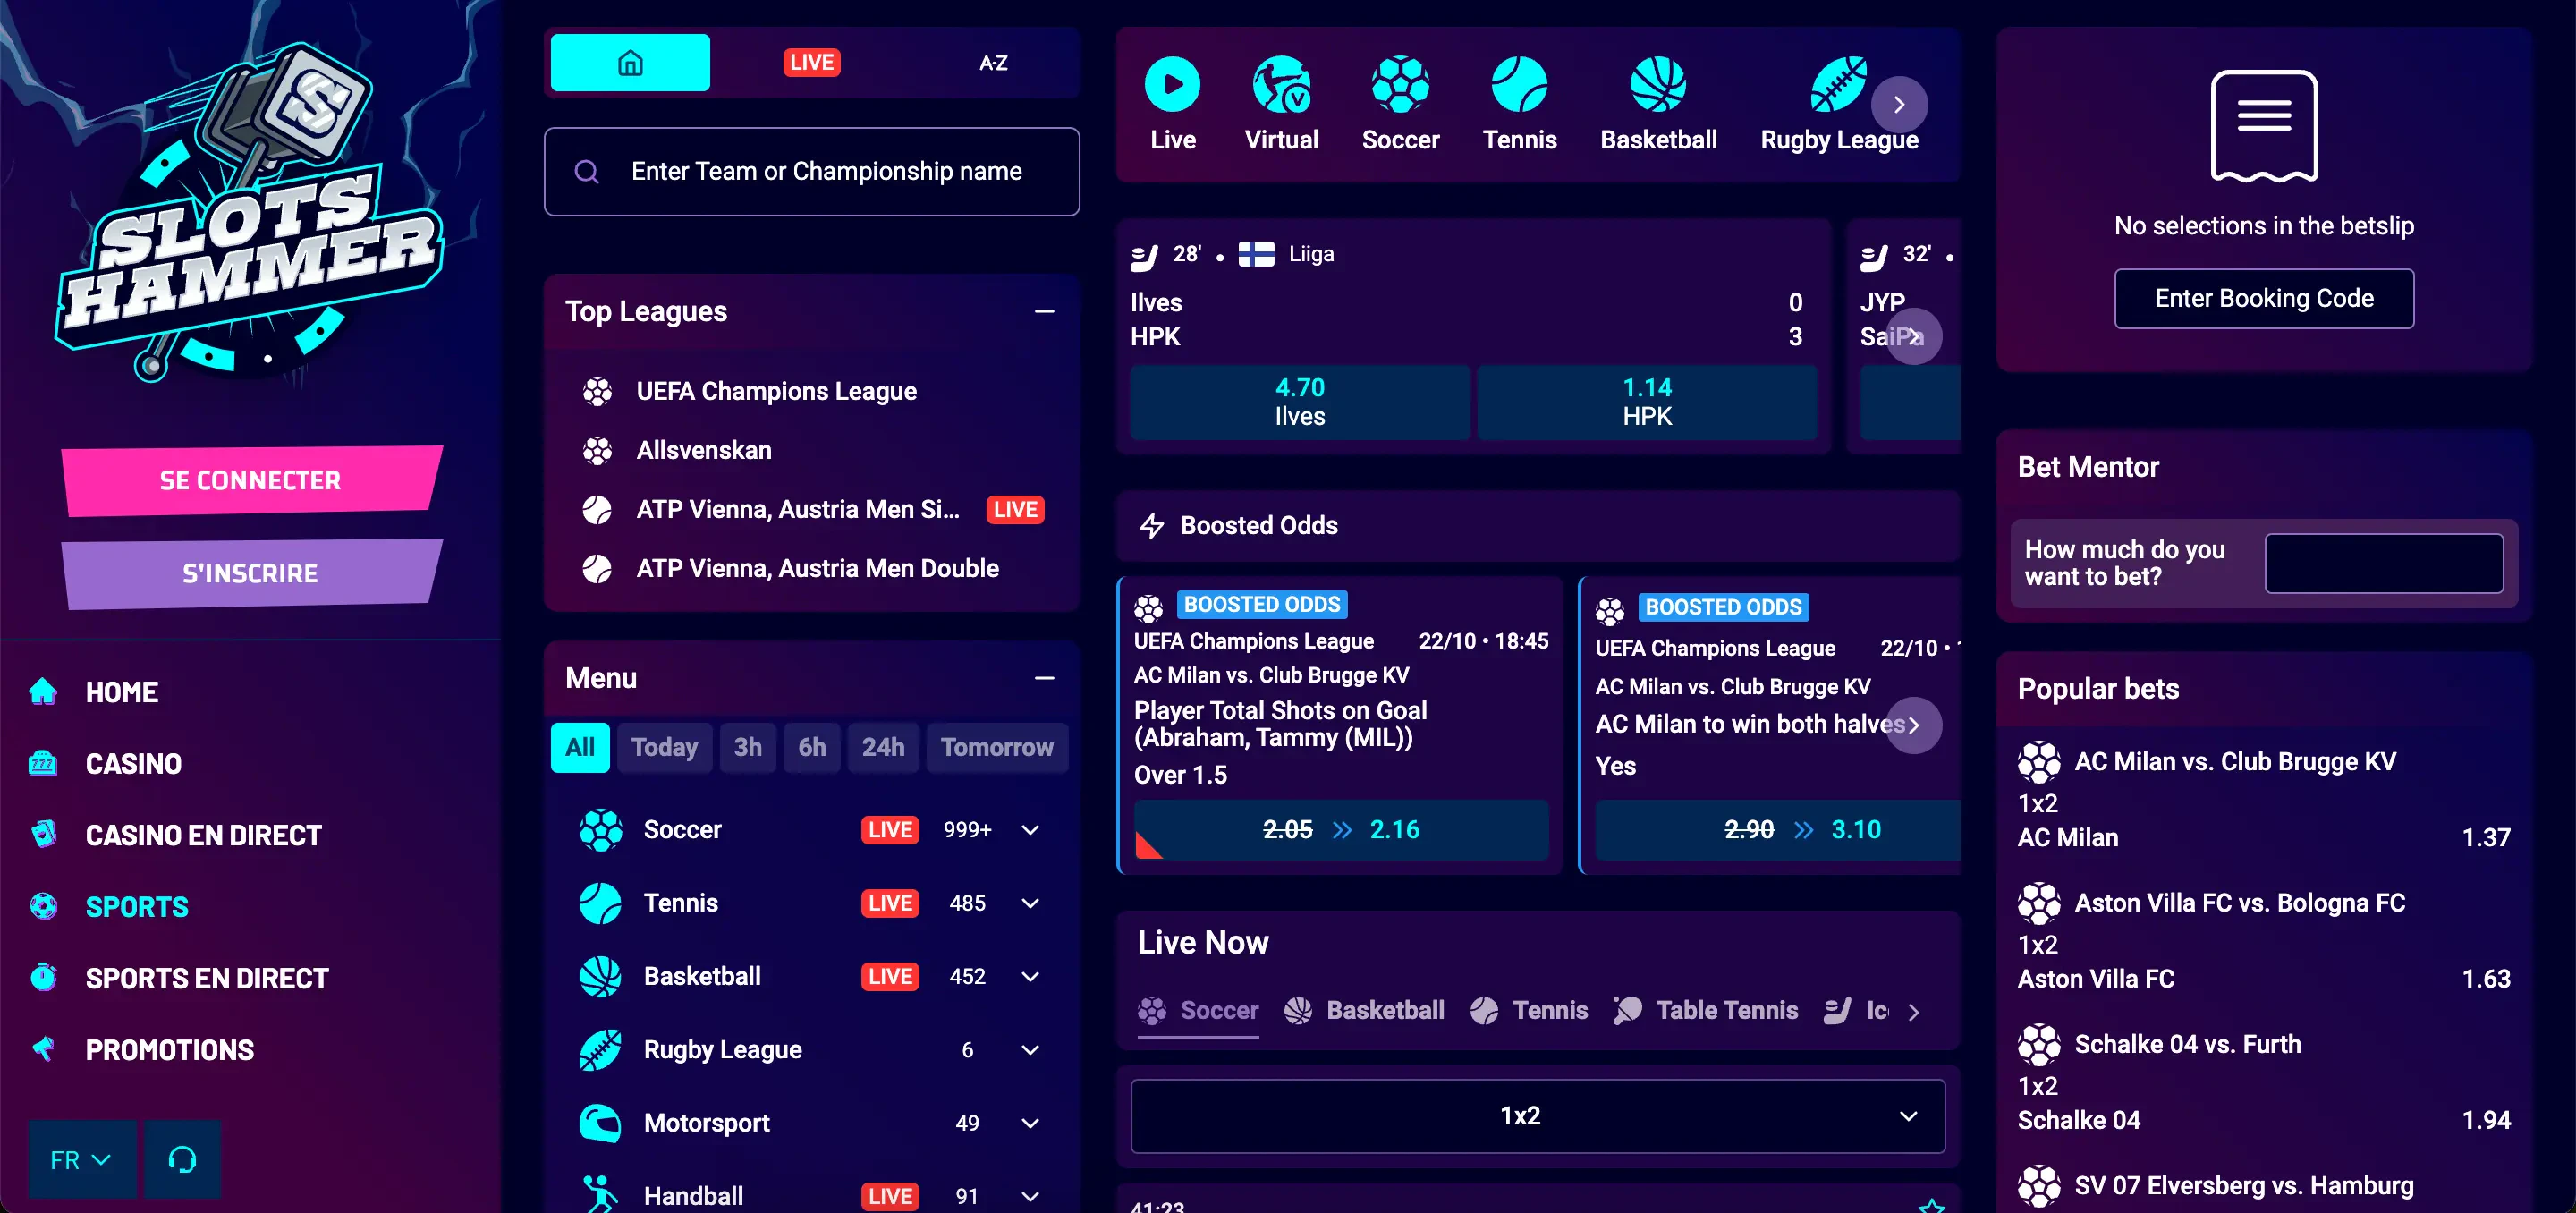Viewport: 2576px width, 1213px height.
Task: Click the Enter Booking Code button
Action: [x=2264, y=299]
